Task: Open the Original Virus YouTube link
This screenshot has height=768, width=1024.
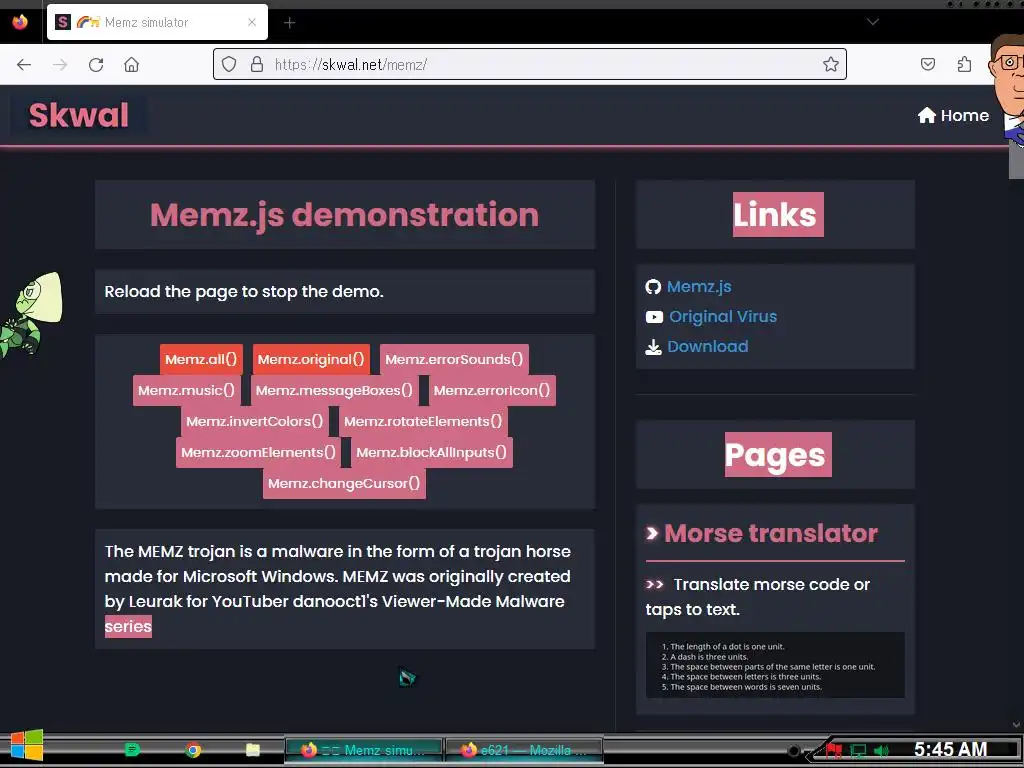Action: point(723,316)
